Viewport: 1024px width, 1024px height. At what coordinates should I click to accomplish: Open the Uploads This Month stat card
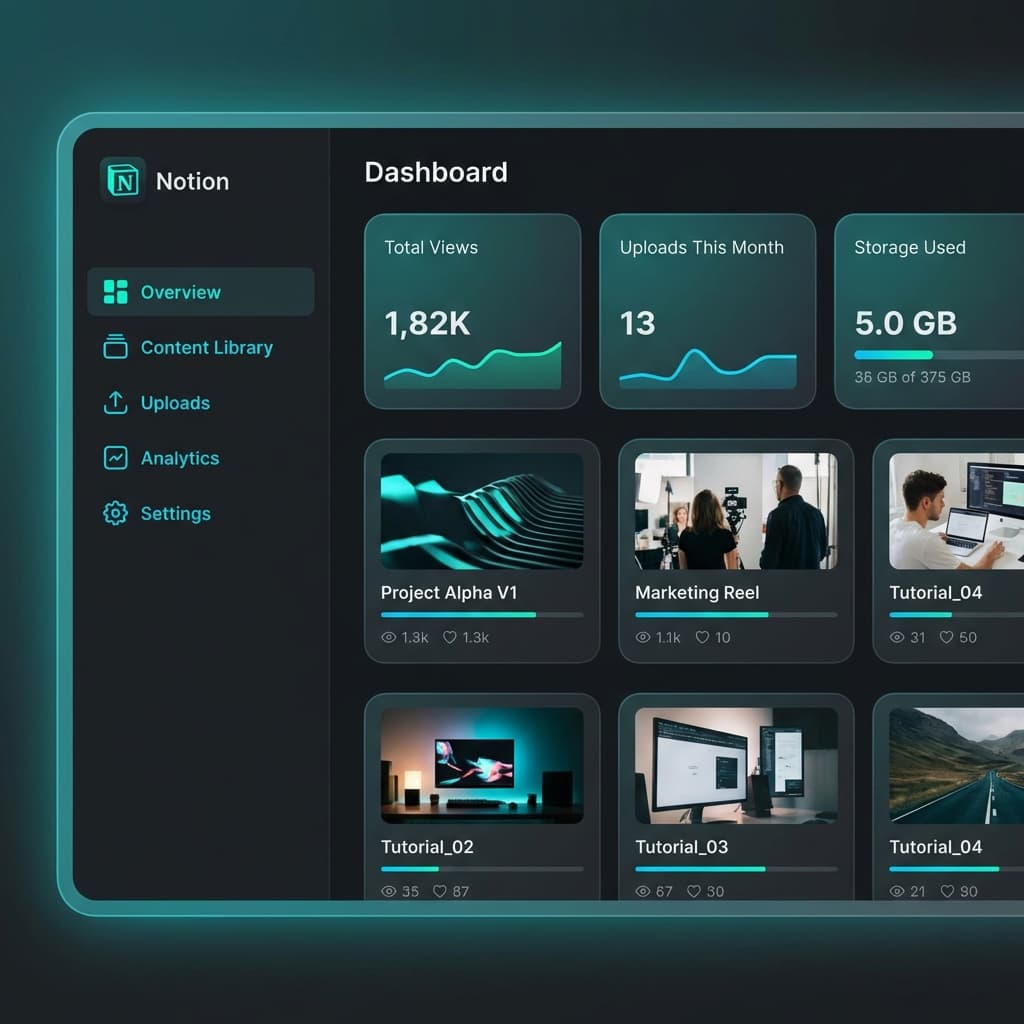(x=707, y=311)
